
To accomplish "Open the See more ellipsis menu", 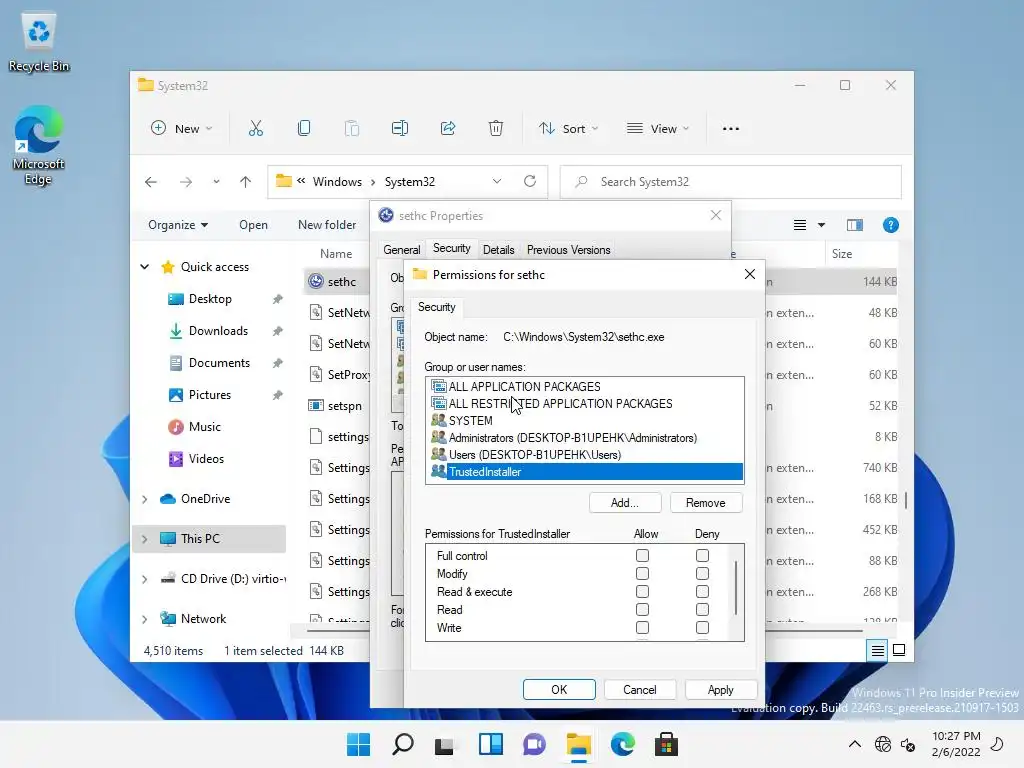I will click(x=731, y=129).
